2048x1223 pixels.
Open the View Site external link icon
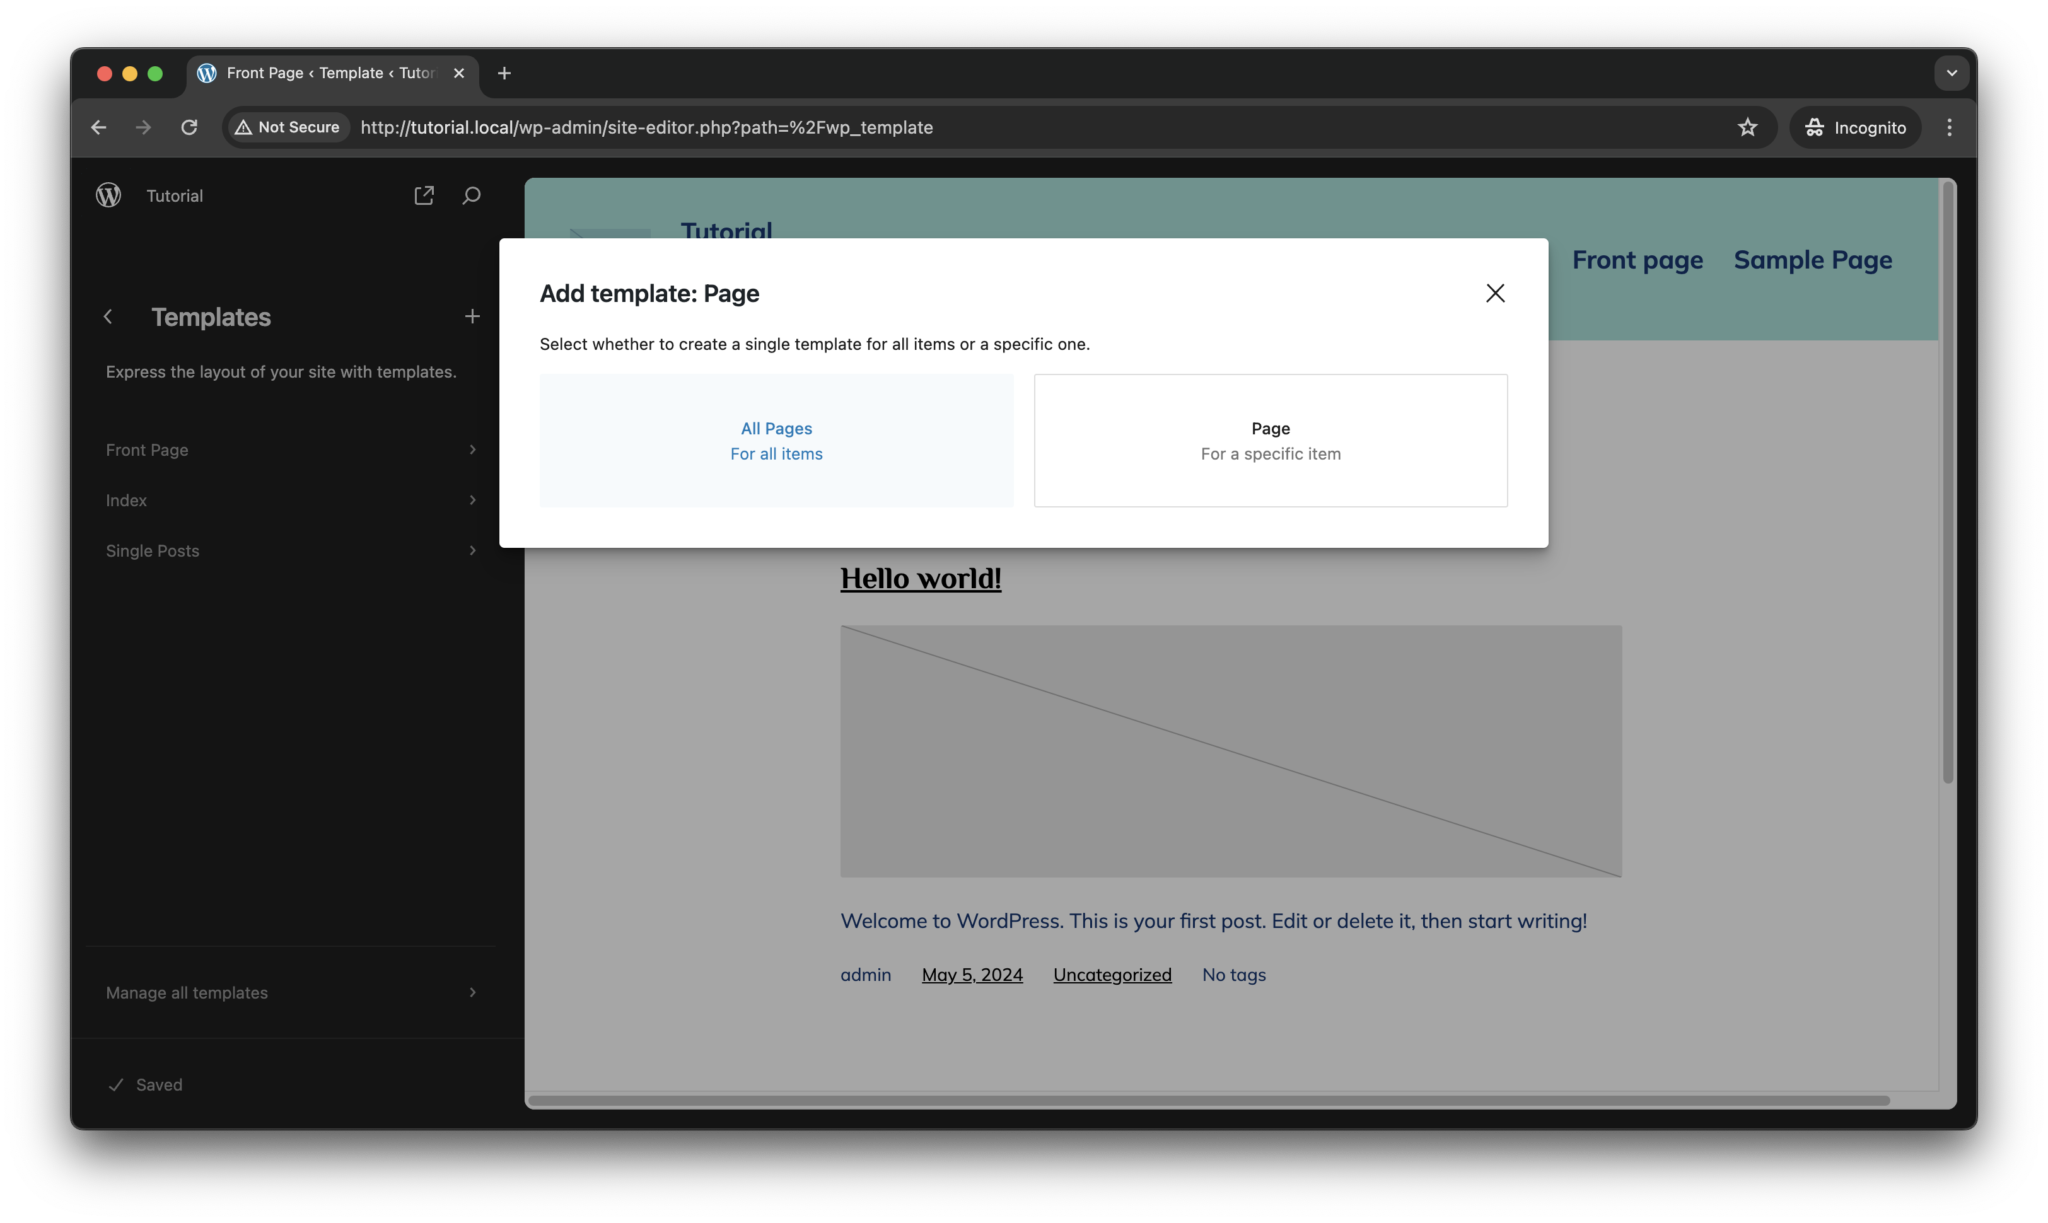[423, 195]
